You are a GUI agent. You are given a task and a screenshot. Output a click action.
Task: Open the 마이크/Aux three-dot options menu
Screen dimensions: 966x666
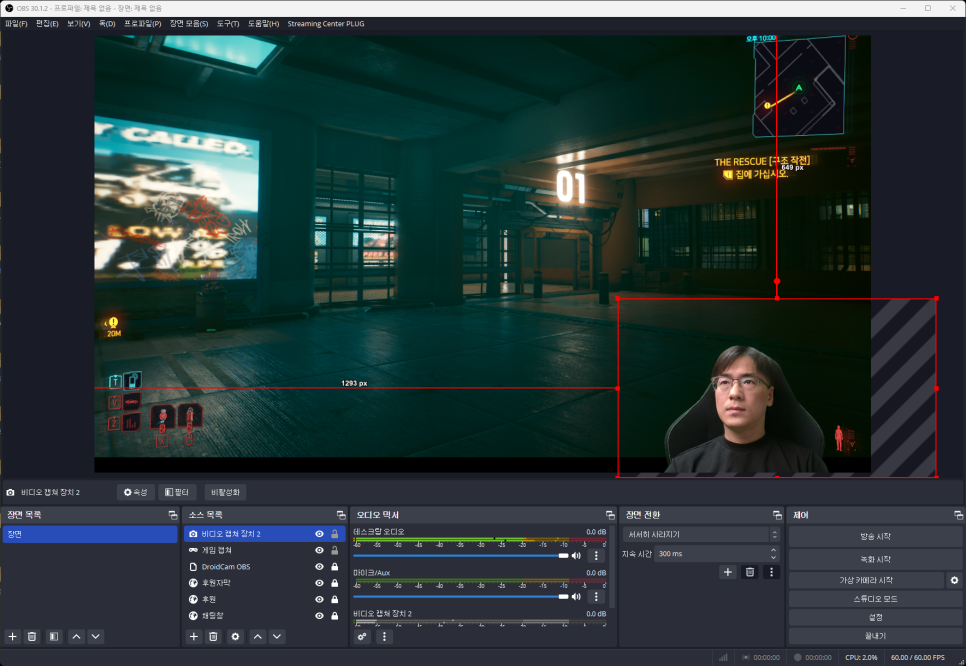click(596, 596)
